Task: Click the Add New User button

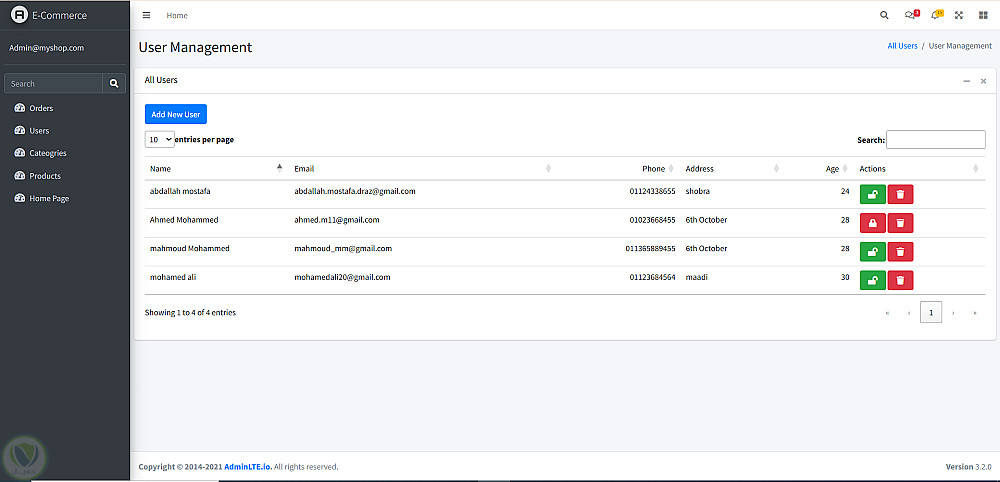Action: 176,114
